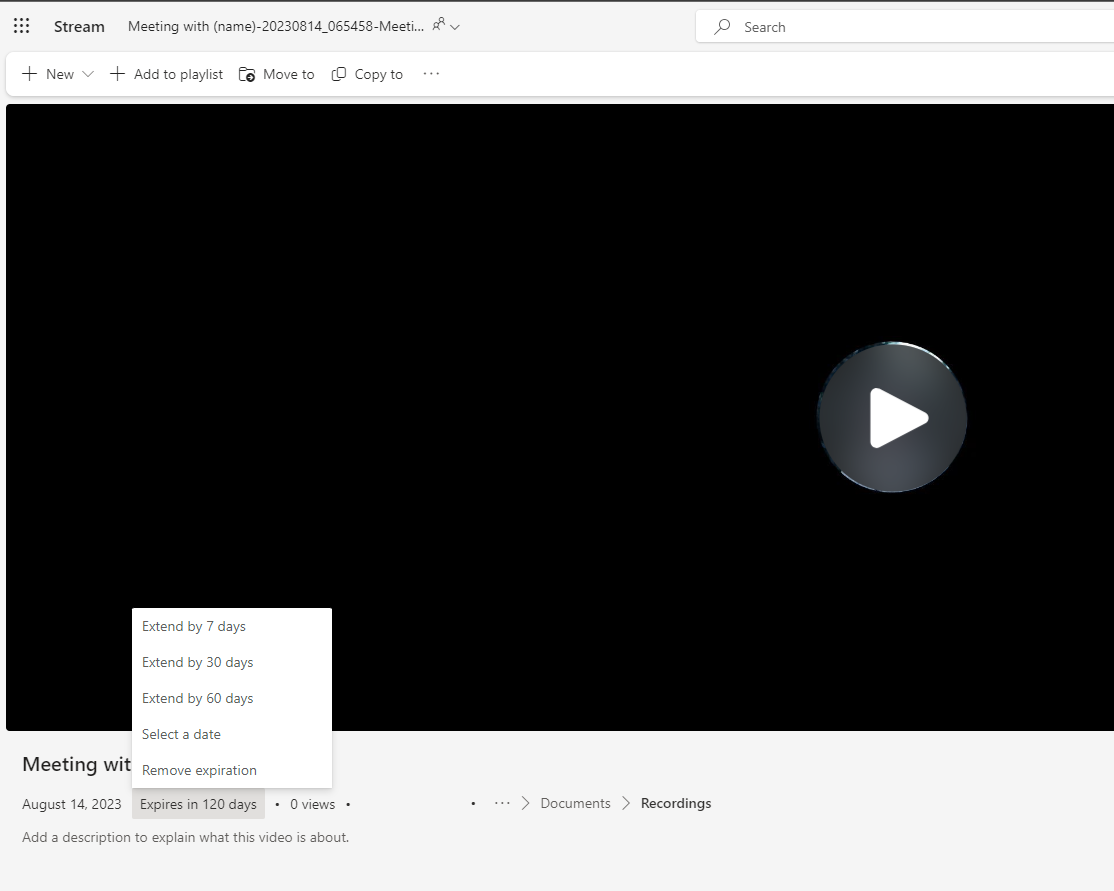
Task: Click the Meeting title heading below video
Action: click(x=77, y=765)
